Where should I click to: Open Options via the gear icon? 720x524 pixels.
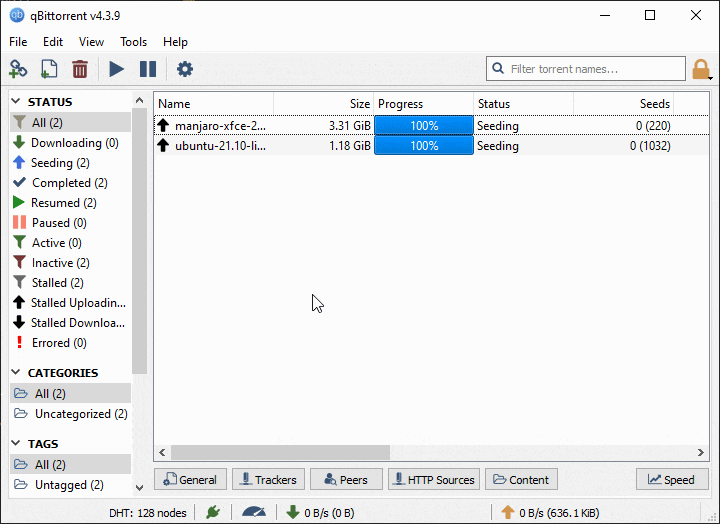185,69
